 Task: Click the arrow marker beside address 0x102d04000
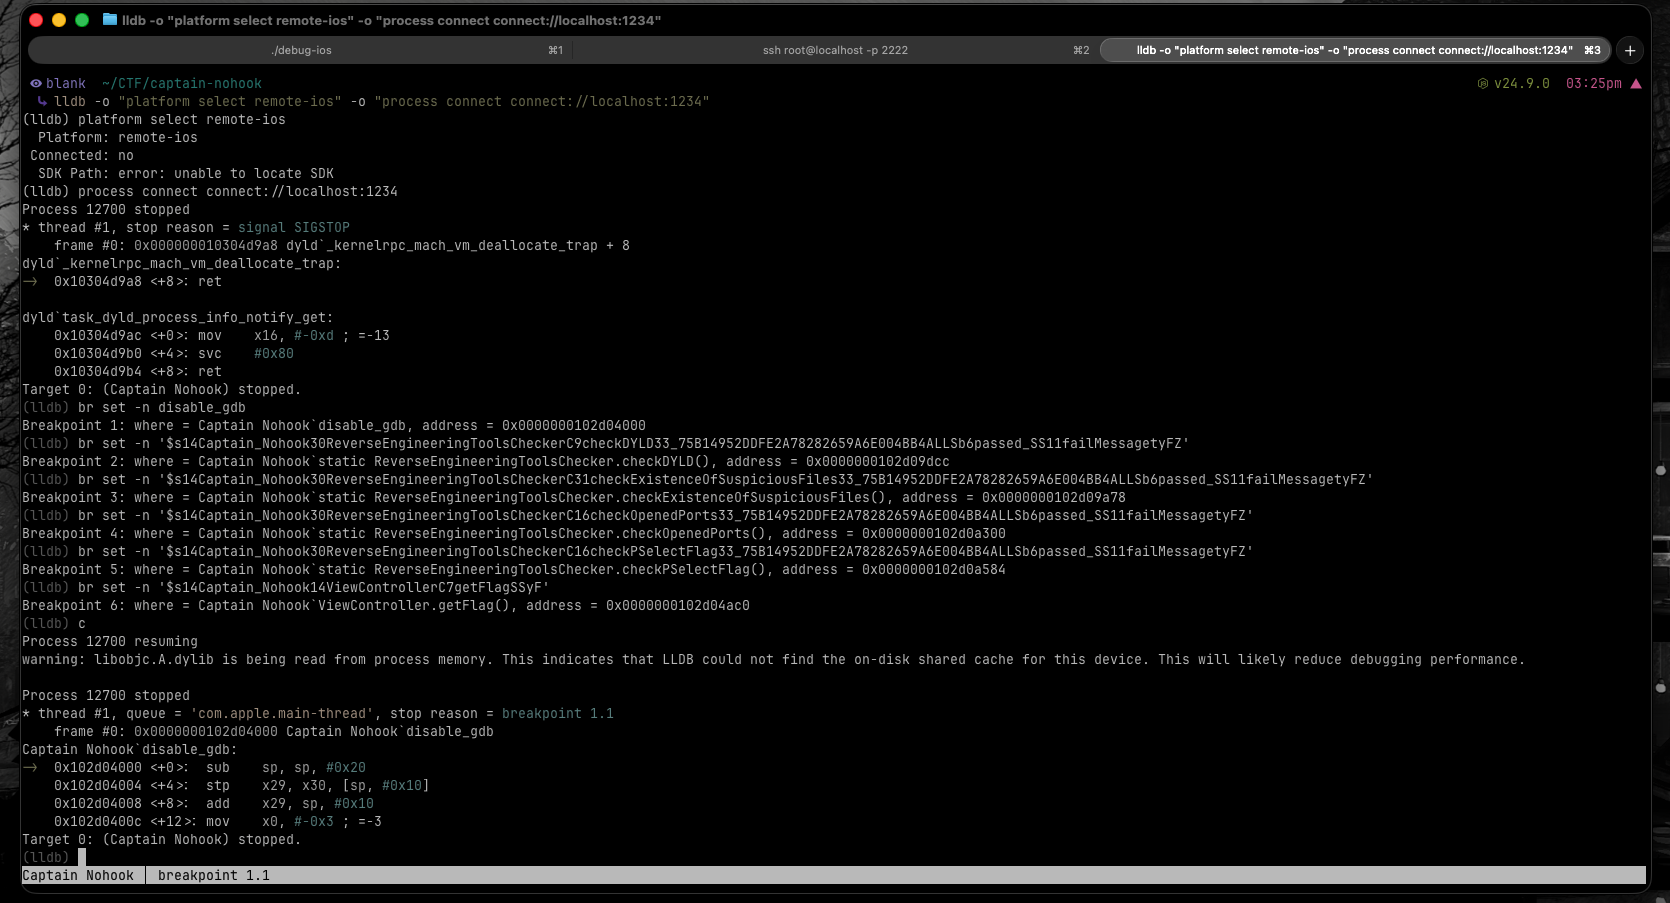pos(30,768)
